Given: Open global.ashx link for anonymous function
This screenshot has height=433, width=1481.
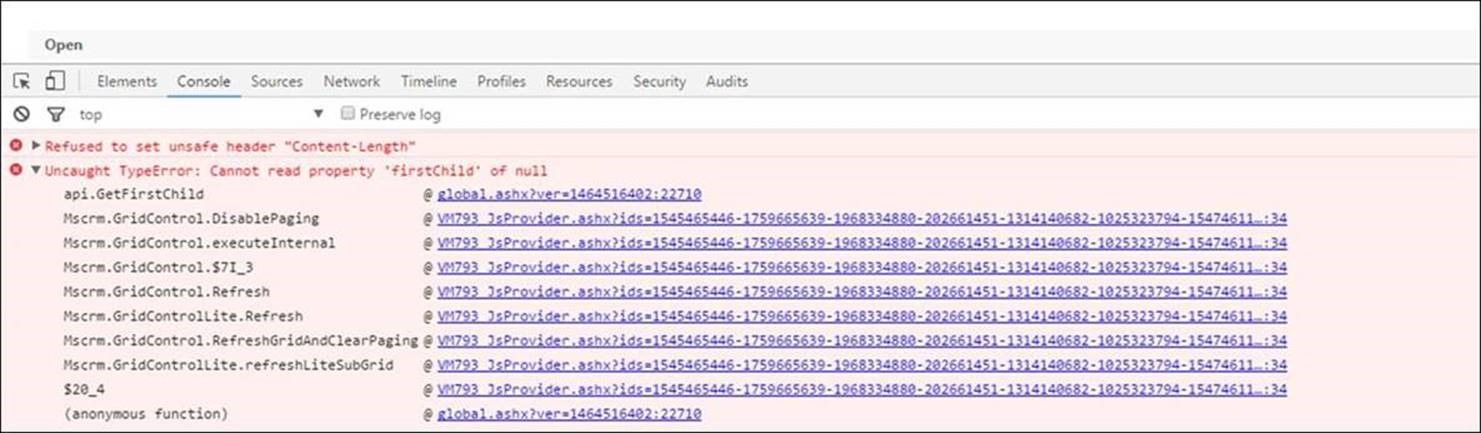Looking at the screenshot, I should (569, 414).
